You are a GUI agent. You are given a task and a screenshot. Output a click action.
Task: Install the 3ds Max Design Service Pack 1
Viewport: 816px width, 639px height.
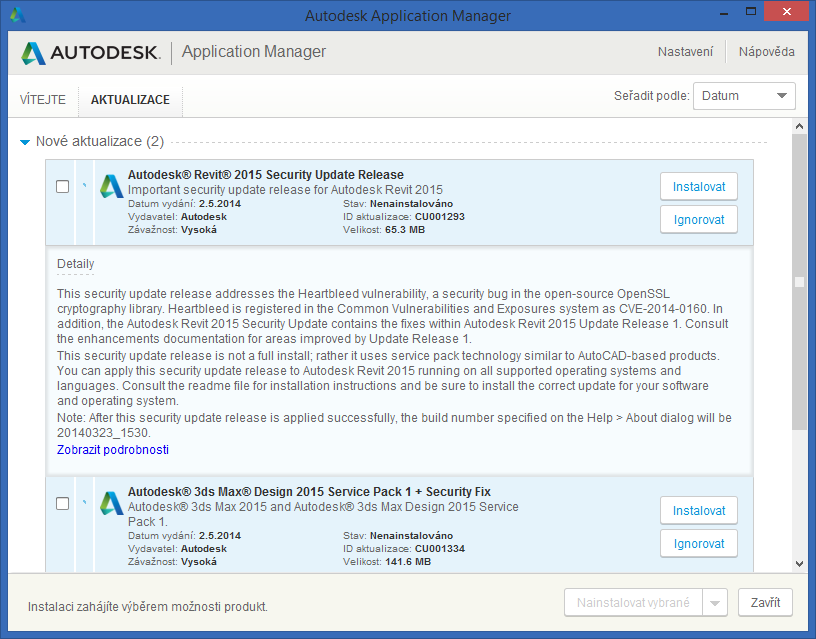tap(699, 510)
